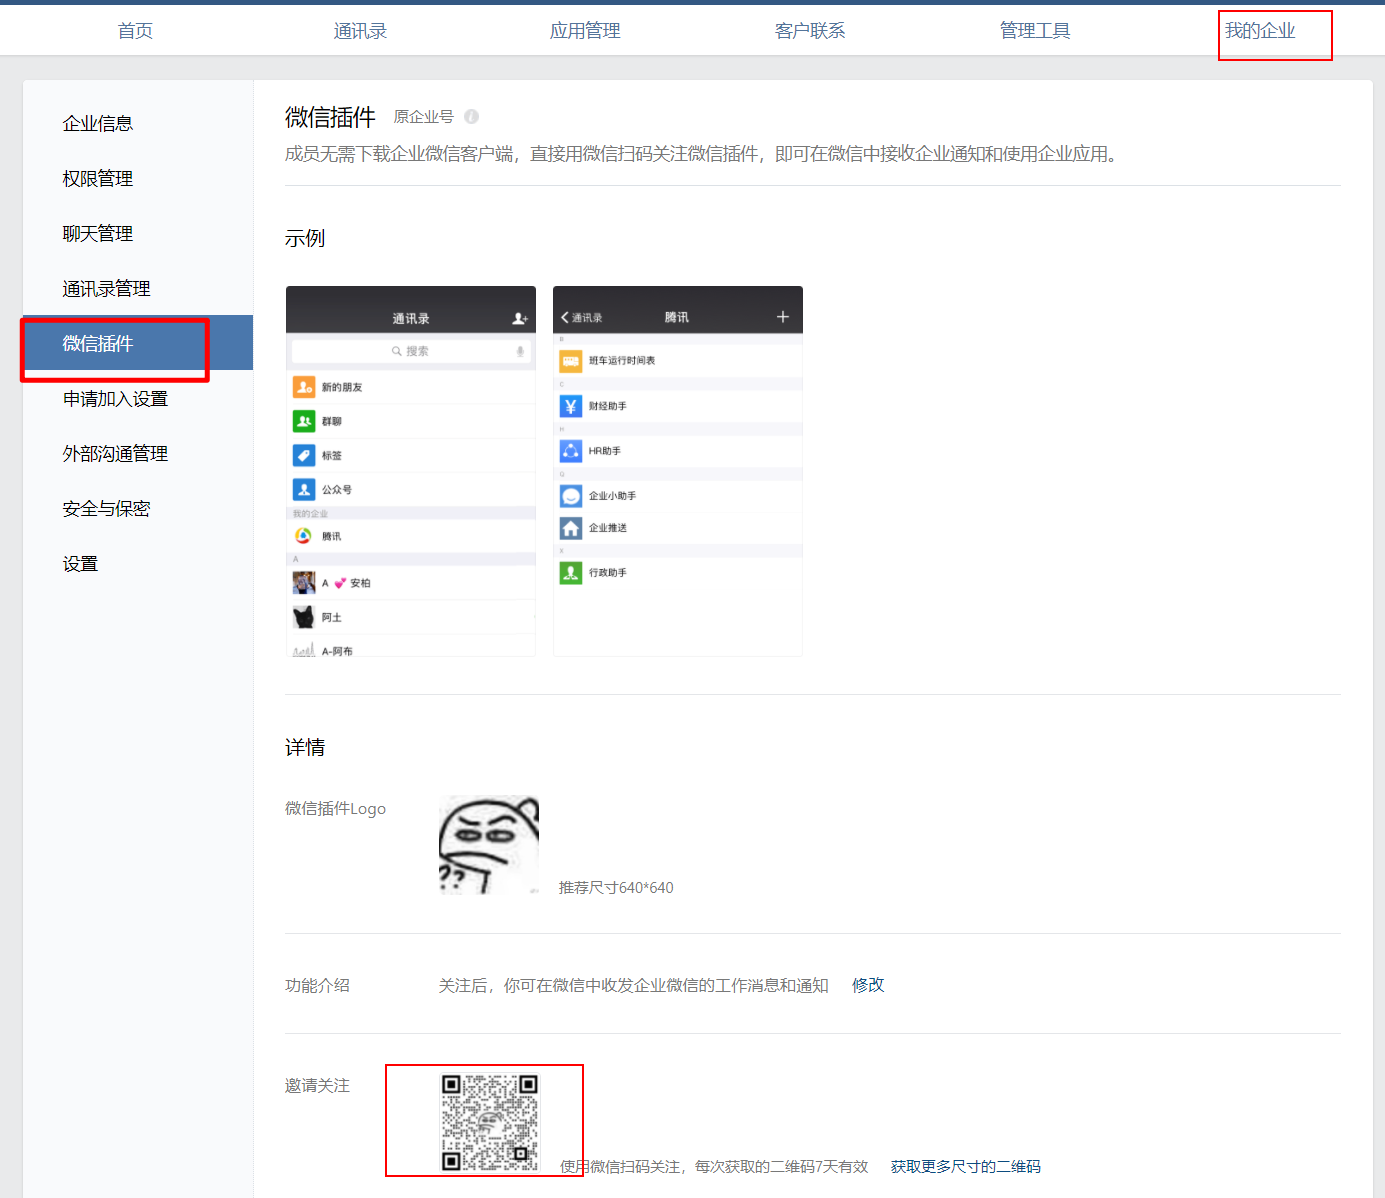1385x1198 pixels.
Task: Click the microphone icon in the example search bar
Action: (520, 351)
